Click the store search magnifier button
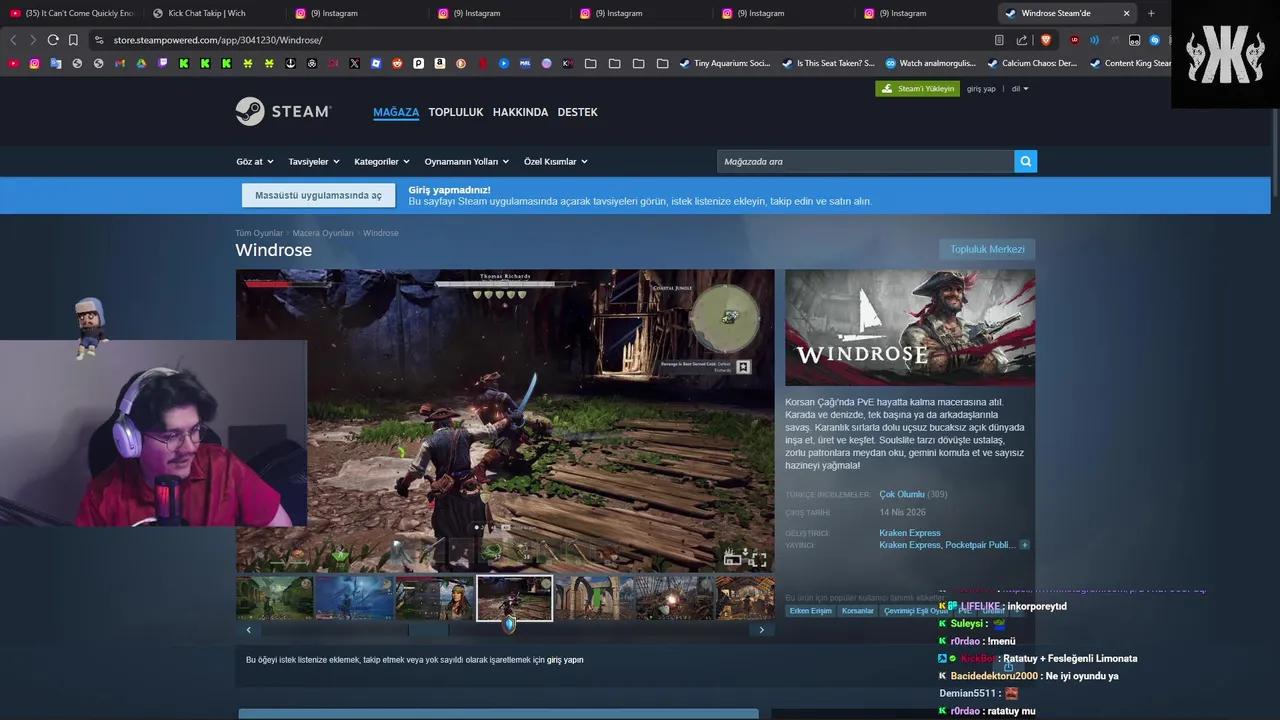The width and height of the screenshot is (1280, 720). click(1025, 161)
